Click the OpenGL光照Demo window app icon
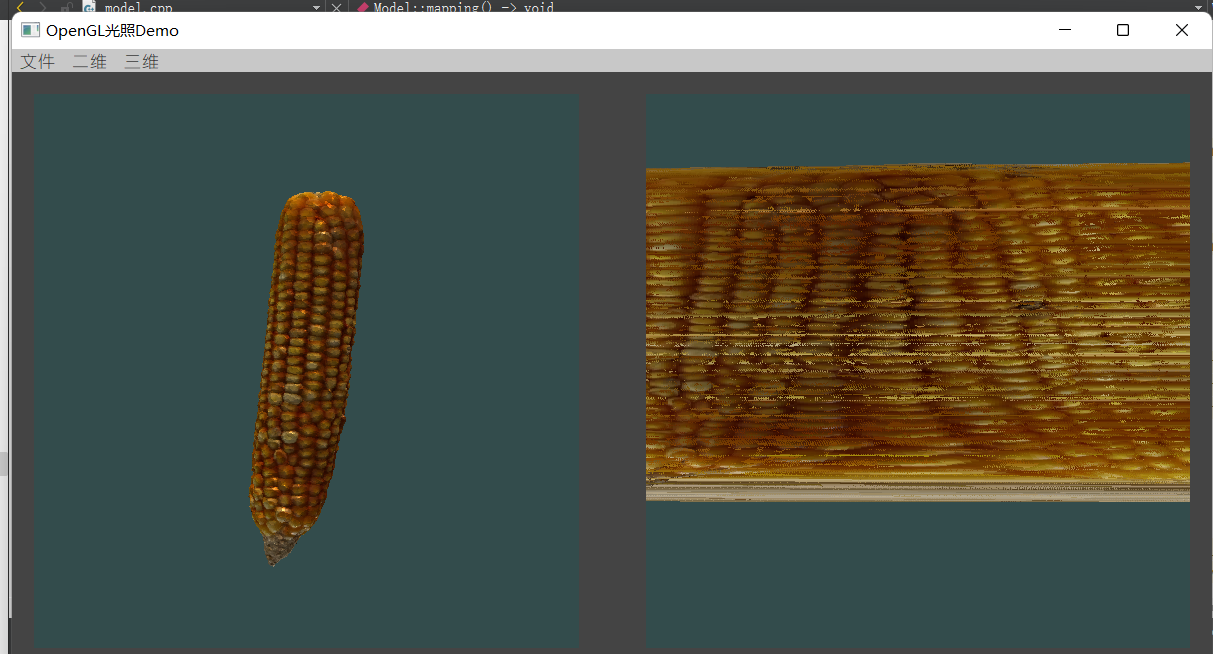This screenshot has height=654, width=1213. coord(31,30)
